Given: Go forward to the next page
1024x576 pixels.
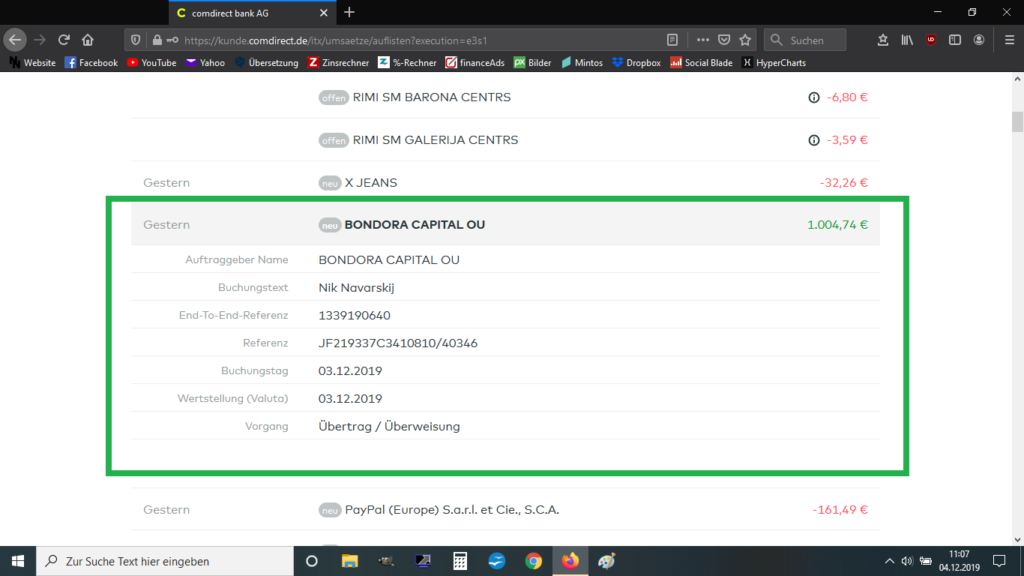Looking at the screenshot, I should tap(40, 40).
